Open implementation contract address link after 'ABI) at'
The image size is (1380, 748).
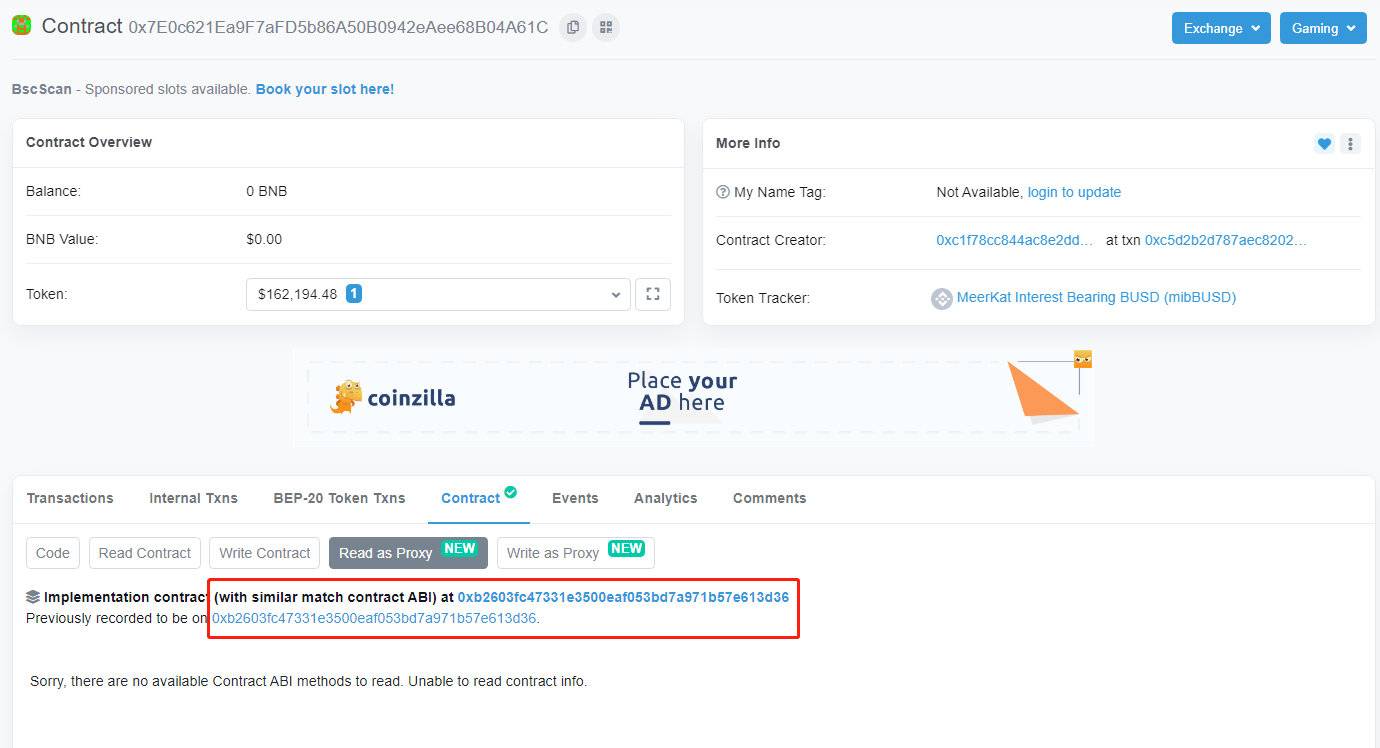623,597
